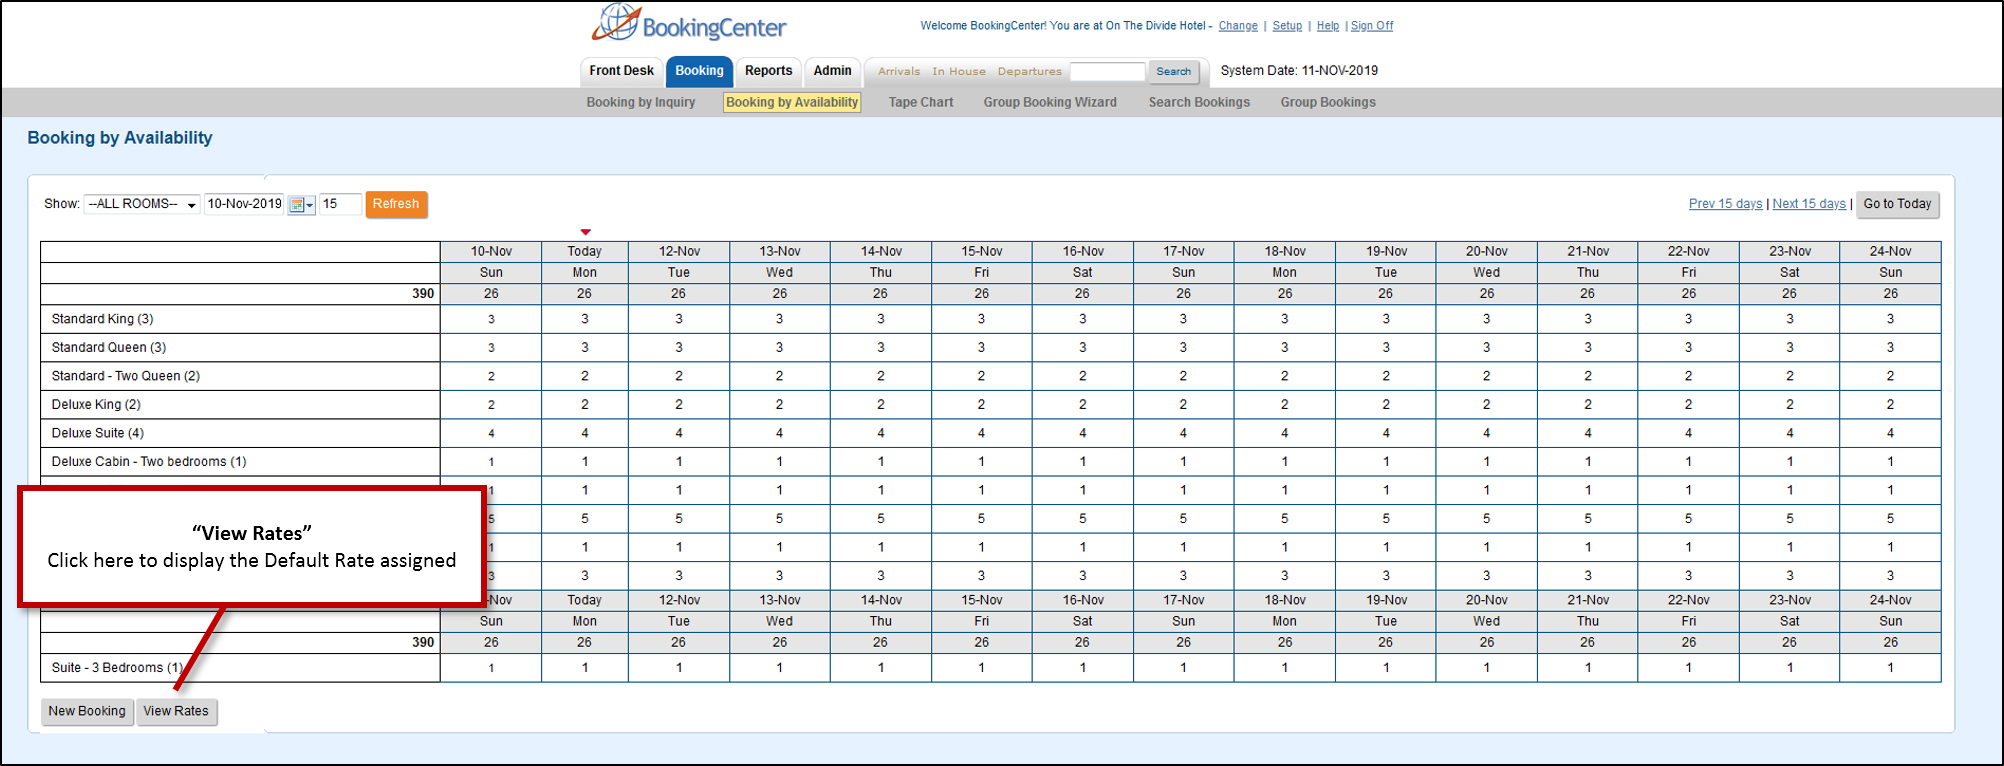Click the red Today marker arrow
2004x766 pixels.
click(585, 232)
